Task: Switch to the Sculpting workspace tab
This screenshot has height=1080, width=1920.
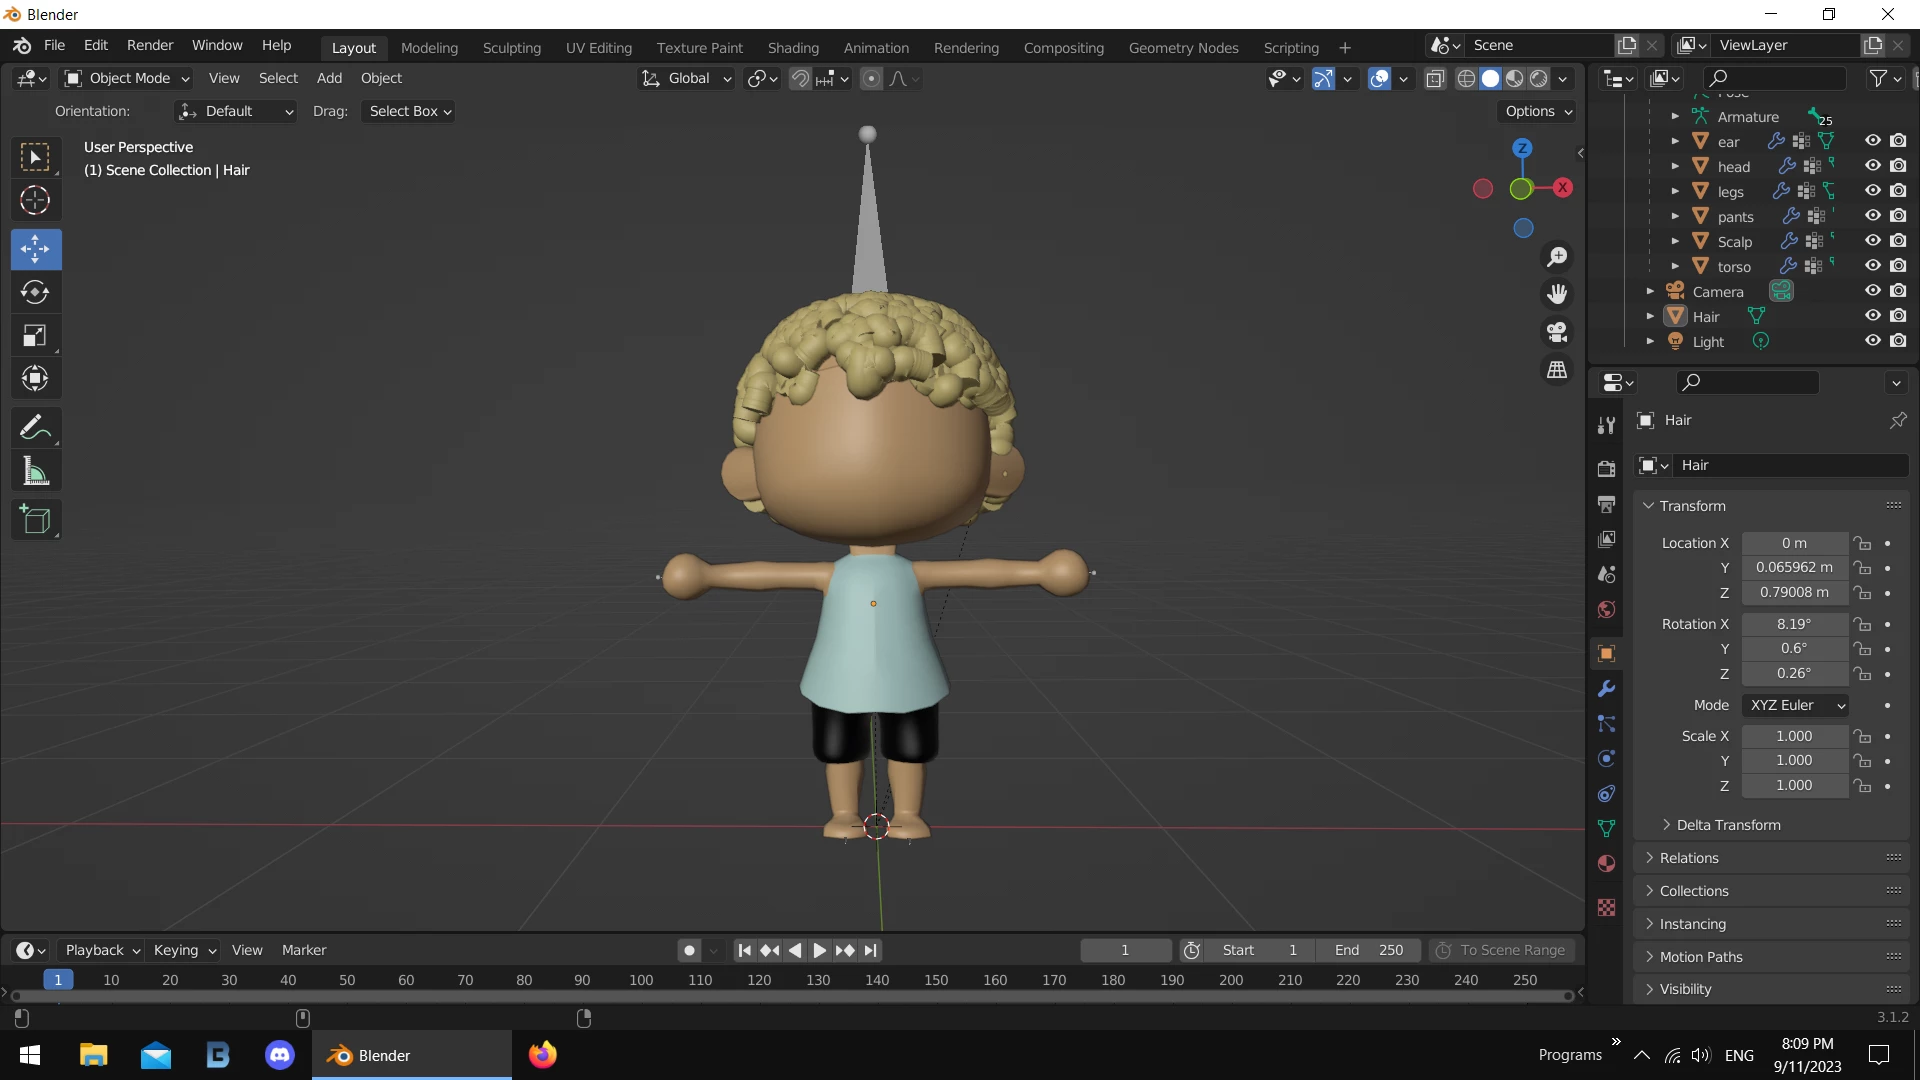Action: (511, 47)
